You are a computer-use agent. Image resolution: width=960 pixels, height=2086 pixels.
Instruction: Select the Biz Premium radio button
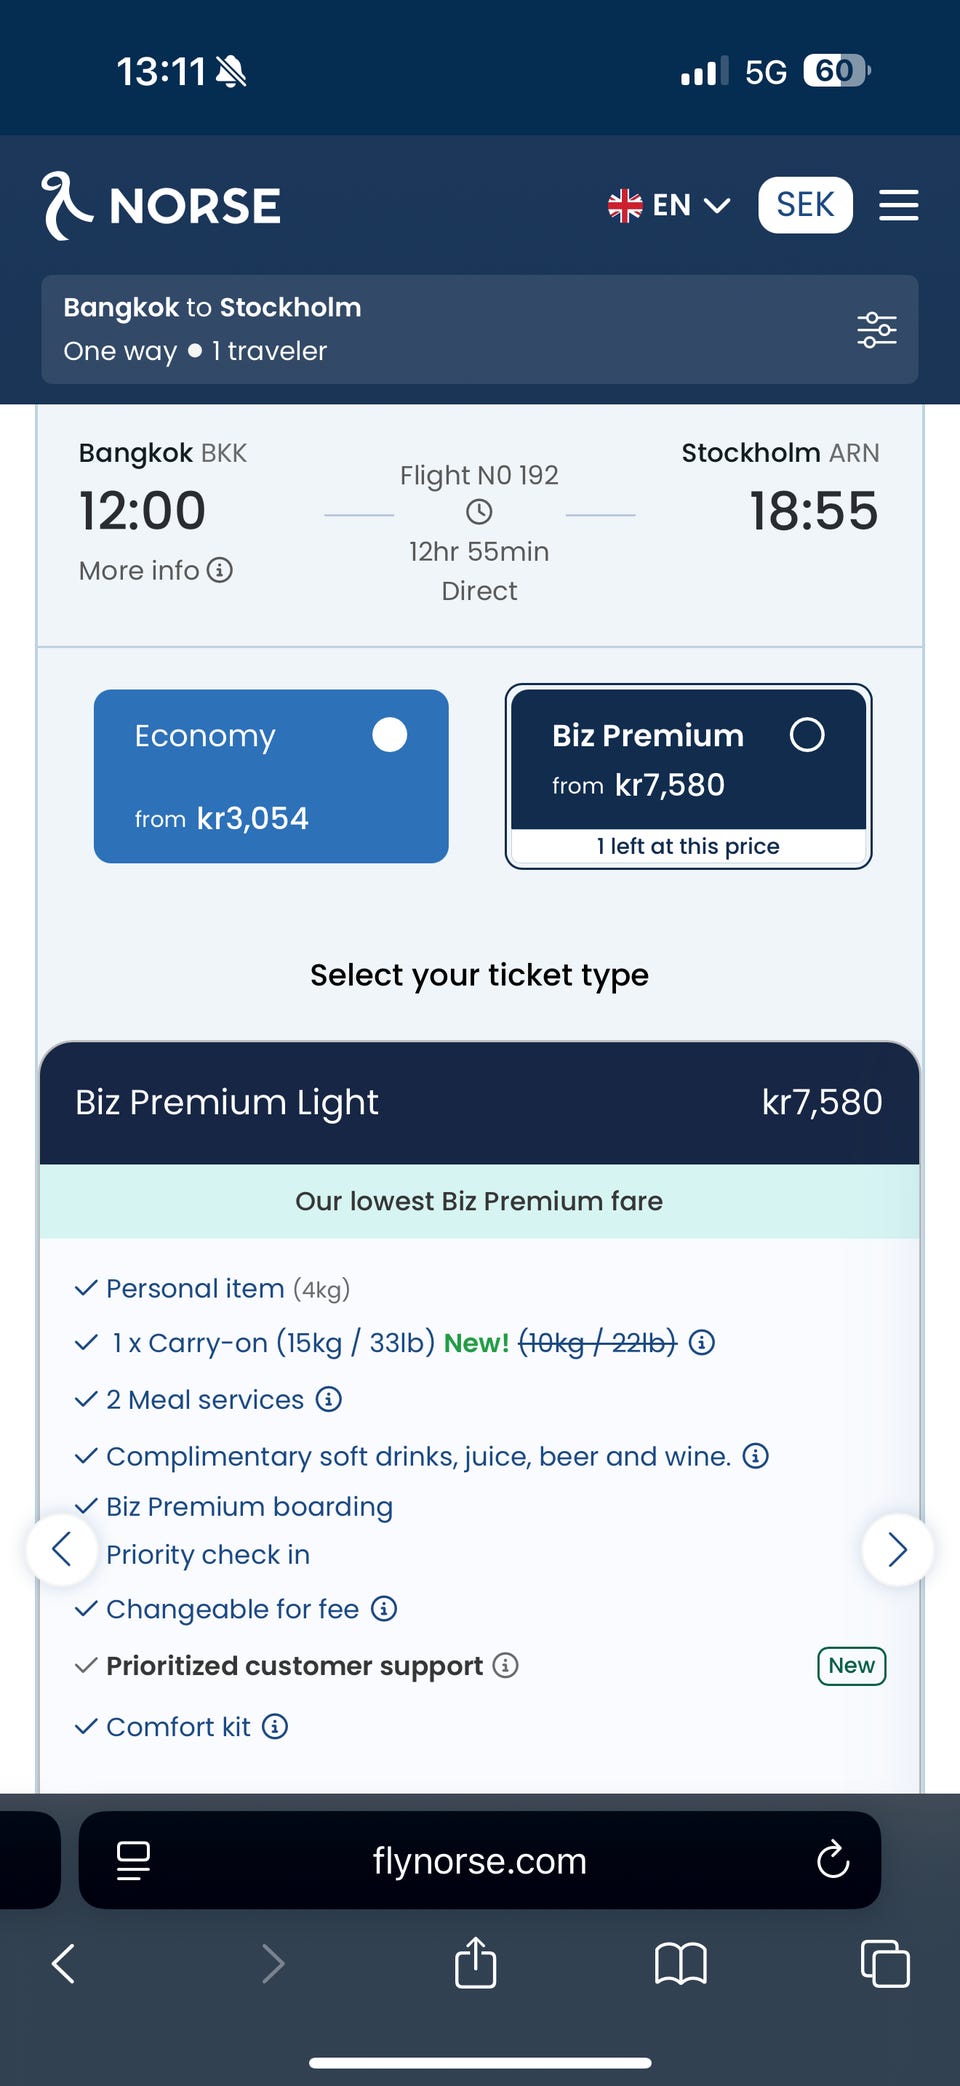pyautogui.click(x=806, y=735)
